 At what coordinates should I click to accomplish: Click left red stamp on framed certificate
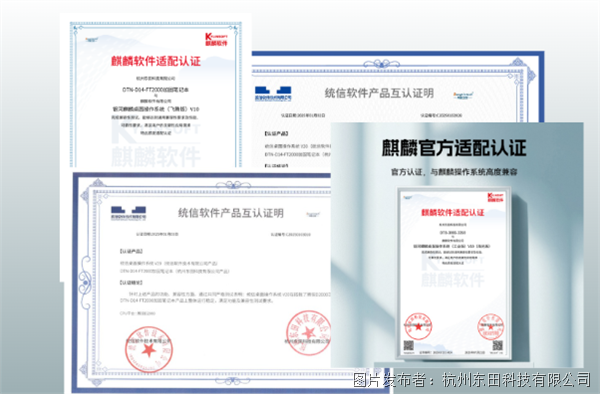418,326
